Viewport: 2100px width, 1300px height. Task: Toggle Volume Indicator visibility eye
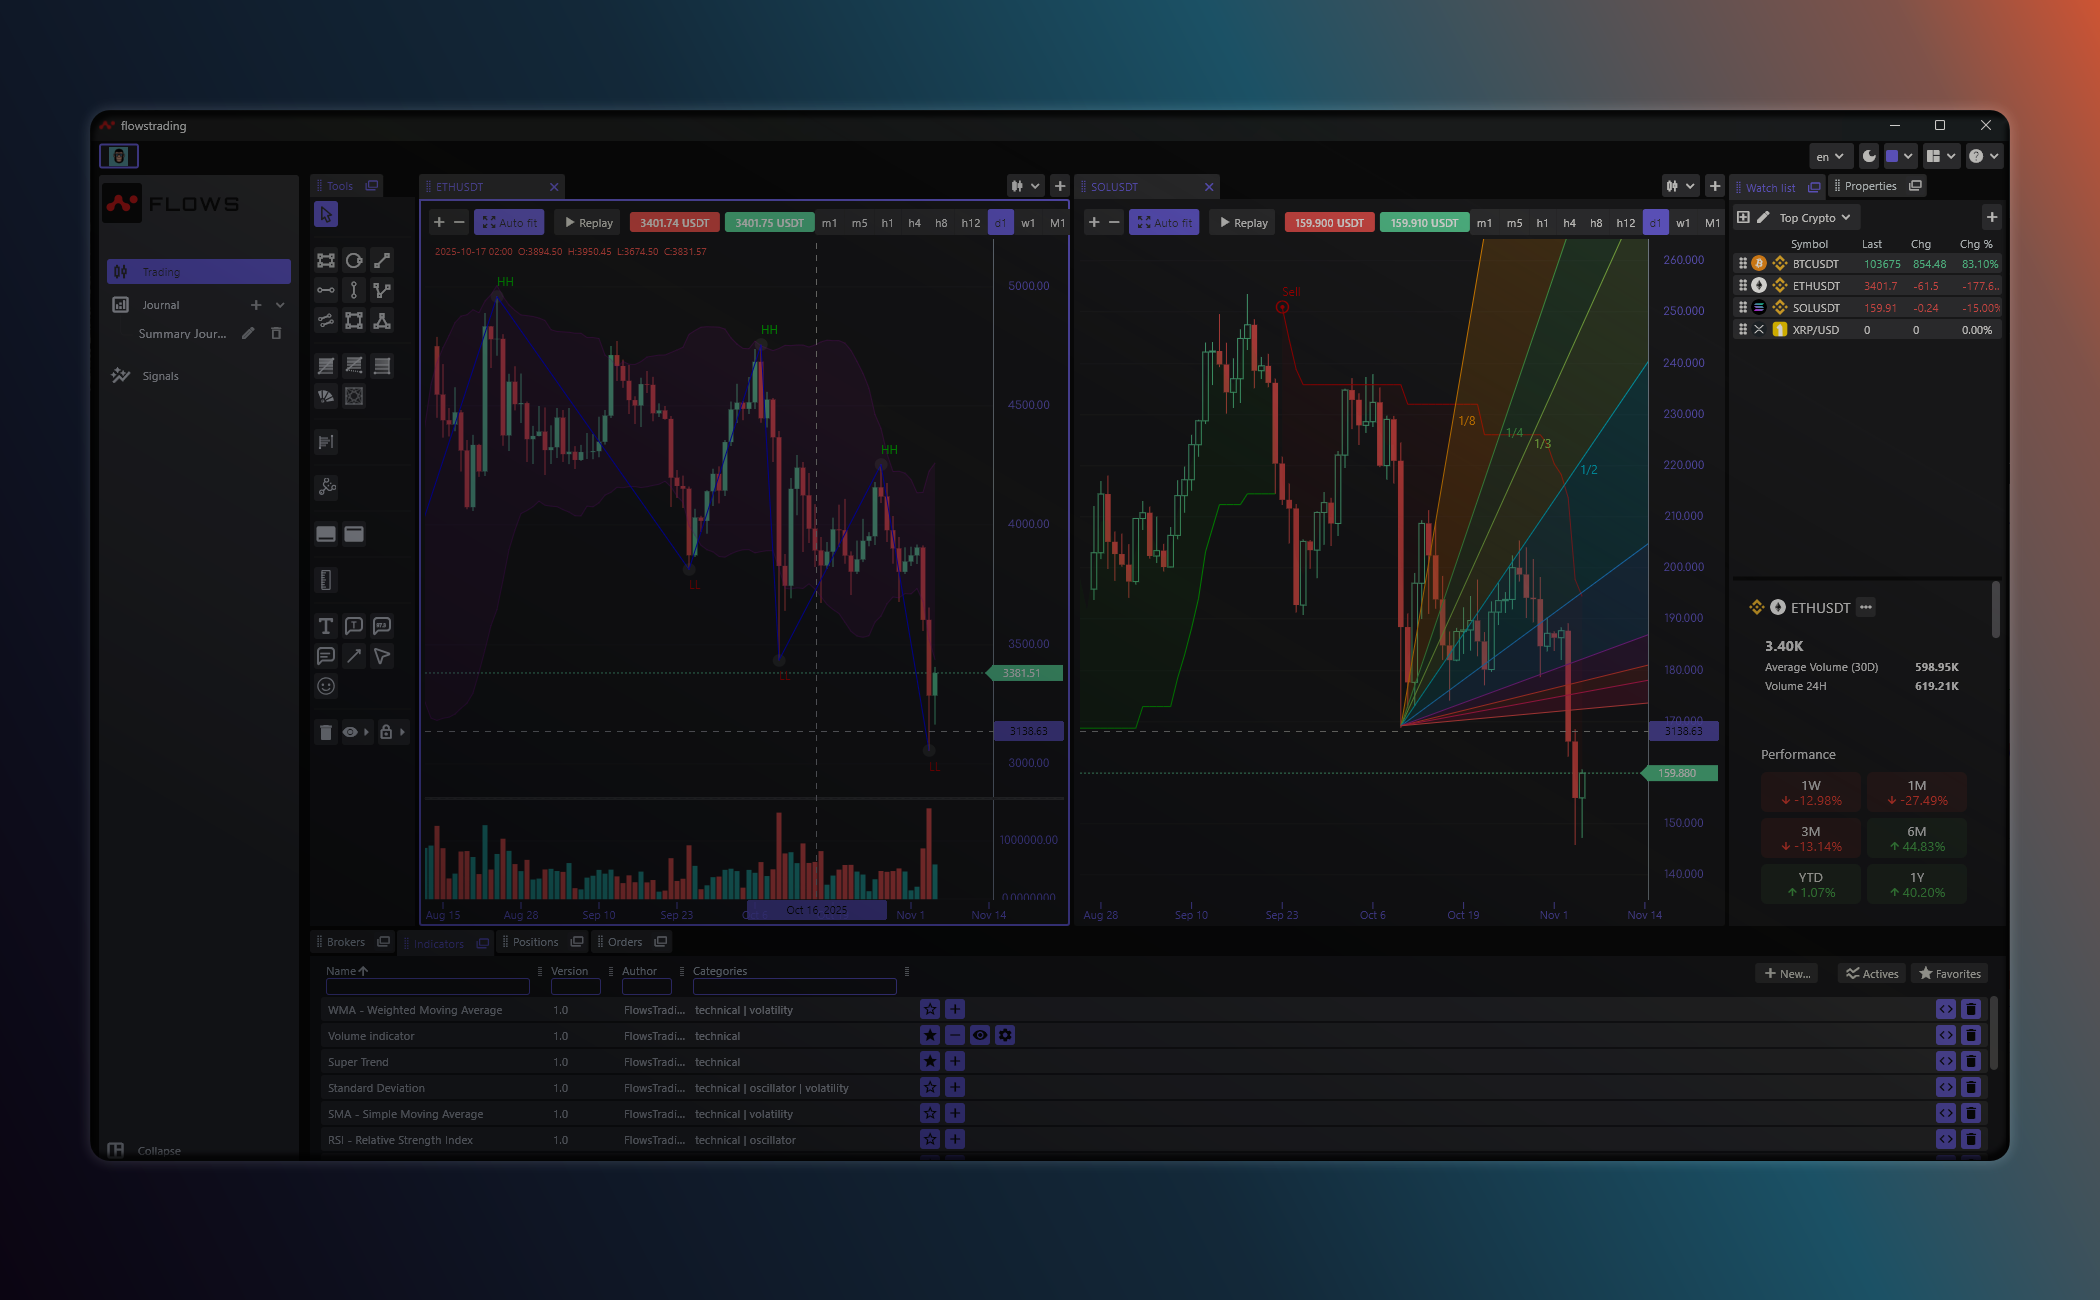pyautogui.click(x=980, y=1036)
